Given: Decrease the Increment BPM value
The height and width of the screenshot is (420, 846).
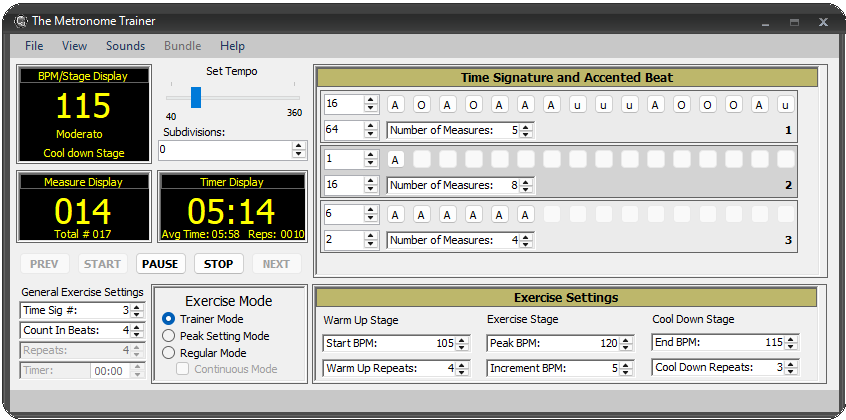Looking at the screenshot, I should pos(626,372).
